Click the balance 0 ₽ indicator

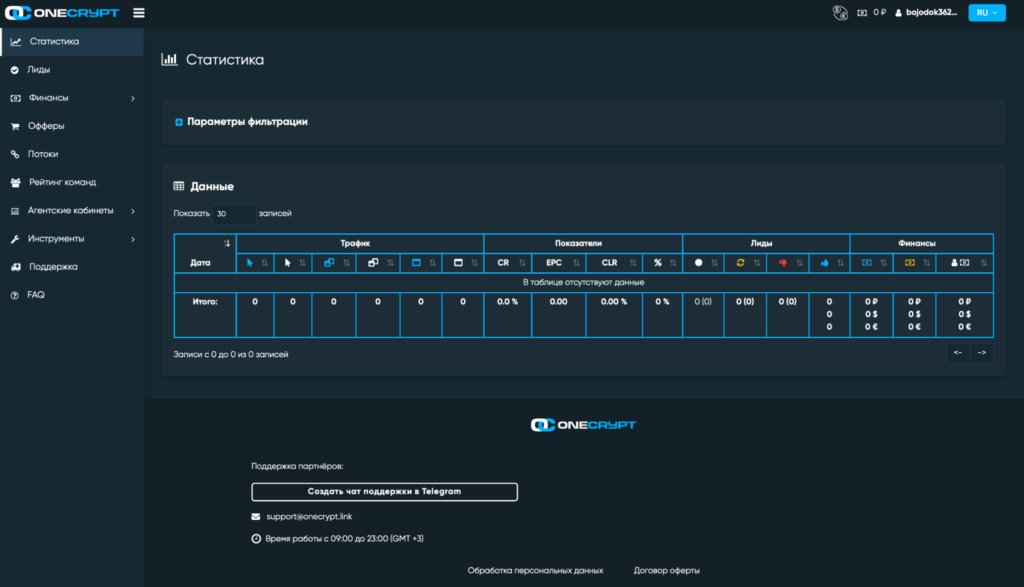[x=872, y=12]
